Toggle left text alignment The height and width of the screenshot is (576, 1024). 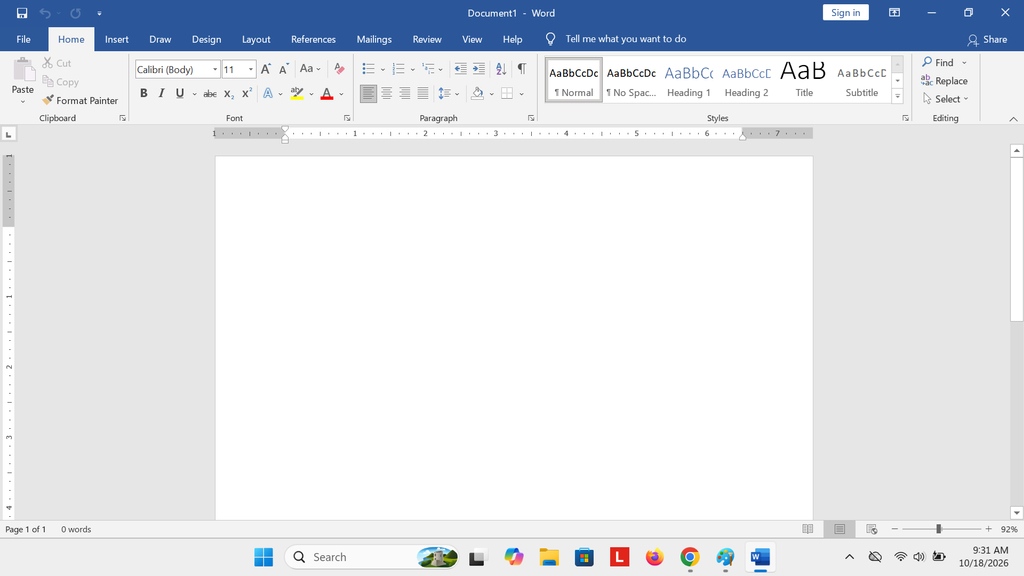368,93
